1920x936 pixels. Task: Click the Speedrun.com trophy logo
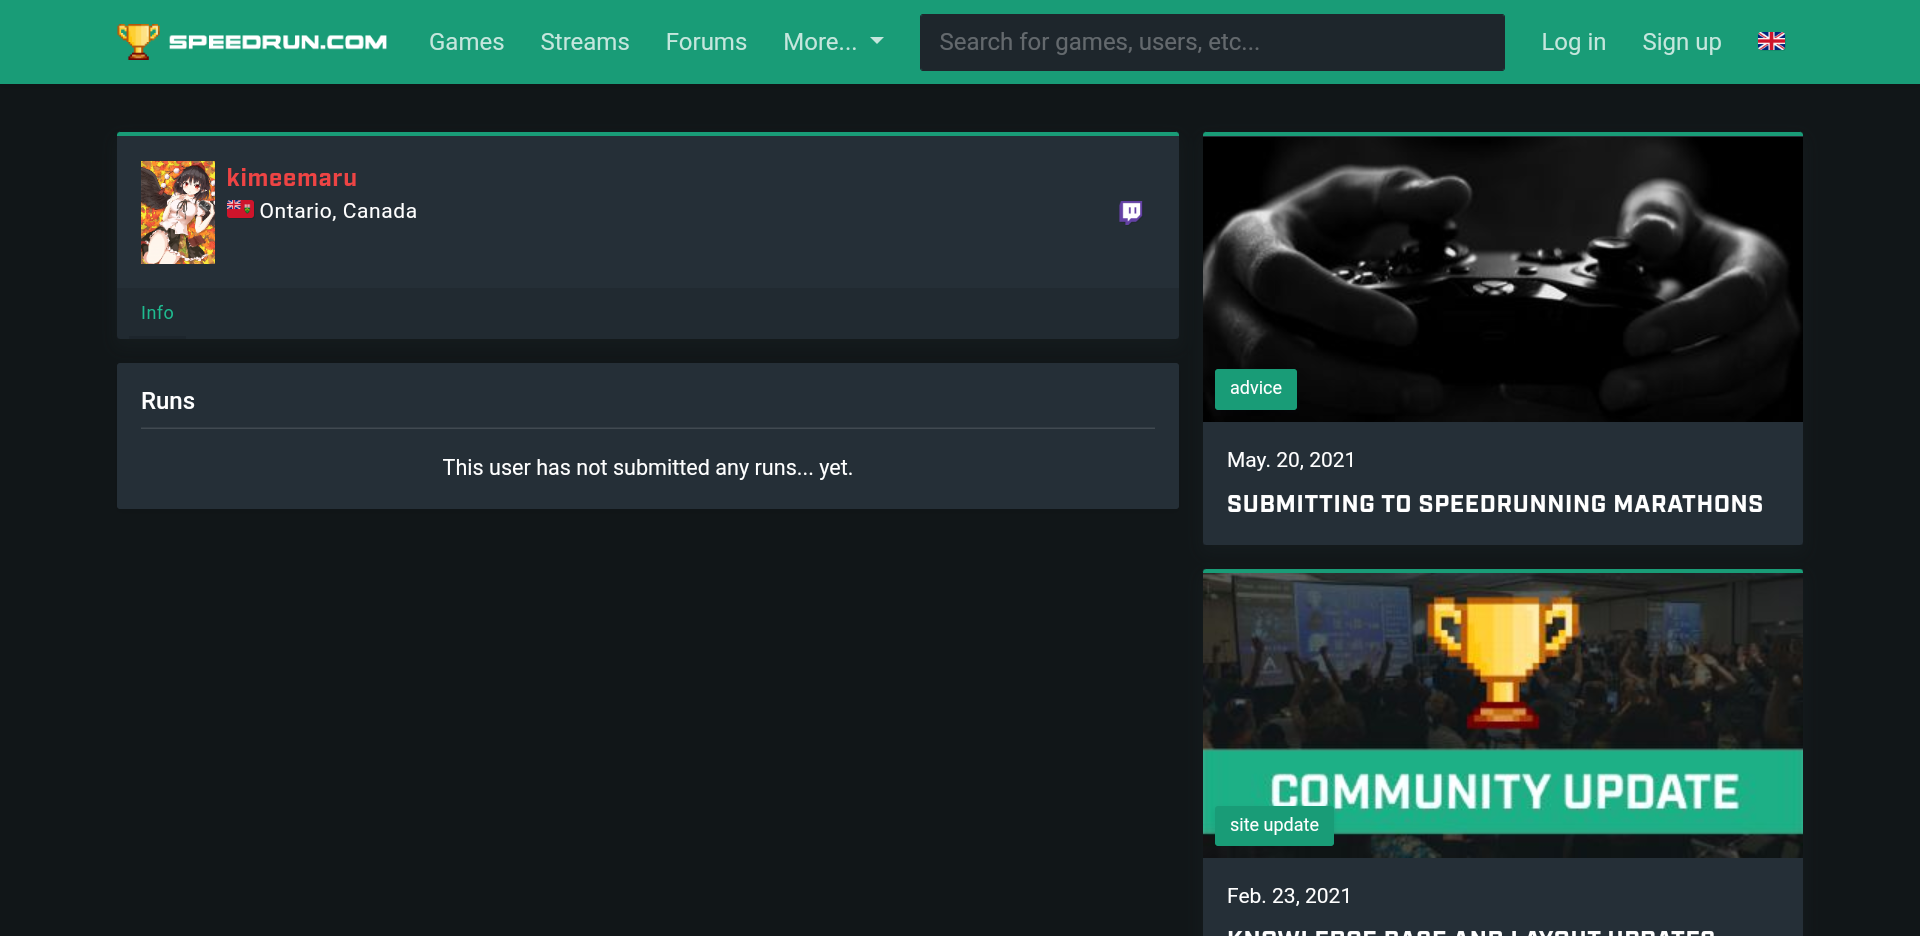click(x=138, y=41)
